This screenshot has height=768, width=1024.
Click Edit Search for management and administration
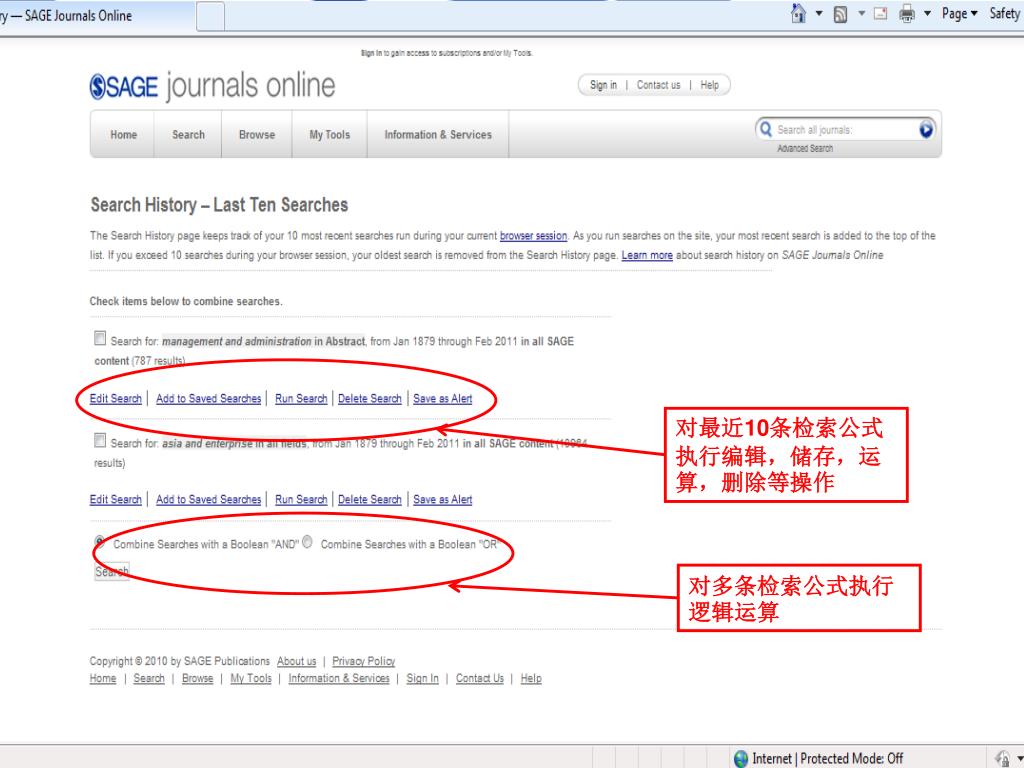[x=116, y=398]
